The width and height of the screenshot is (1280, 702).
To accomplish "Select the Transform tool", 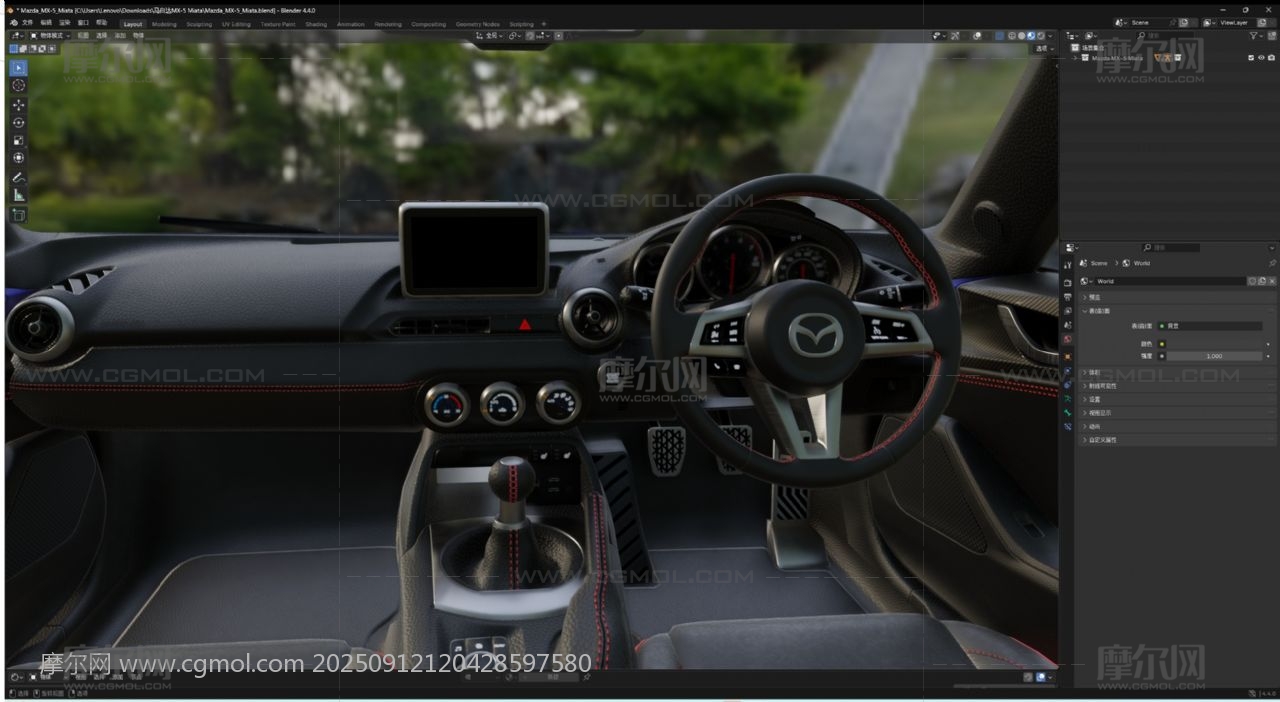I will click(19, 158).
